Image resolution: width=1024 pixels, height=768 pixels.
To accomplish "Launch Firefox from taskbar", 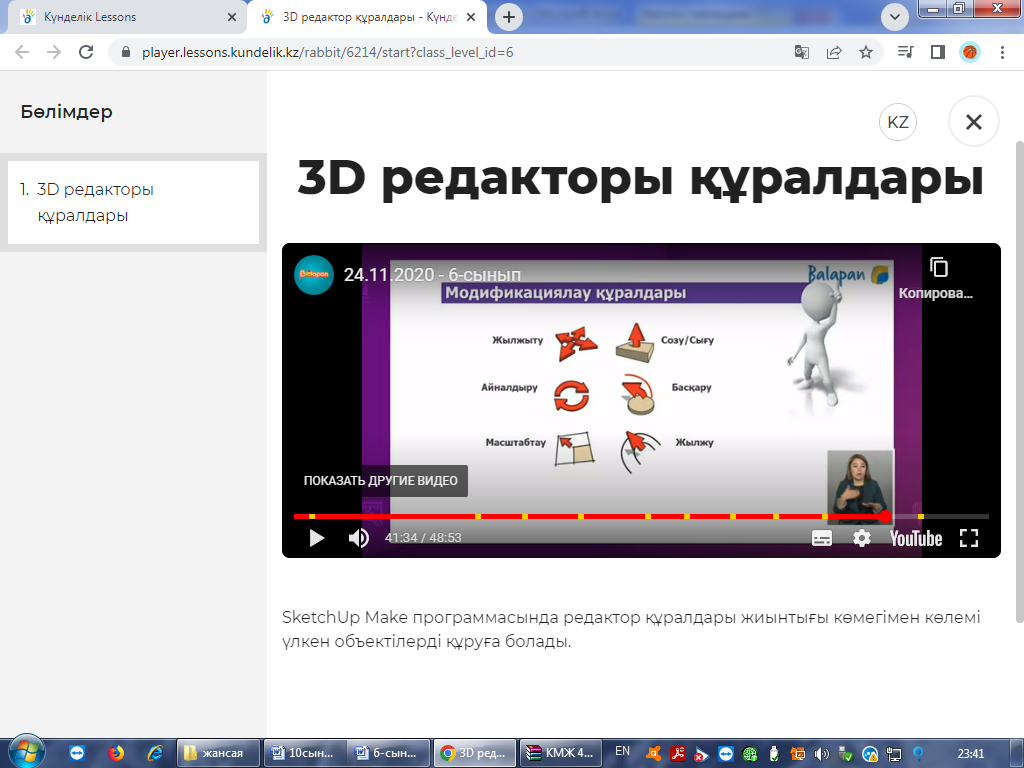I will coord(116,753).
